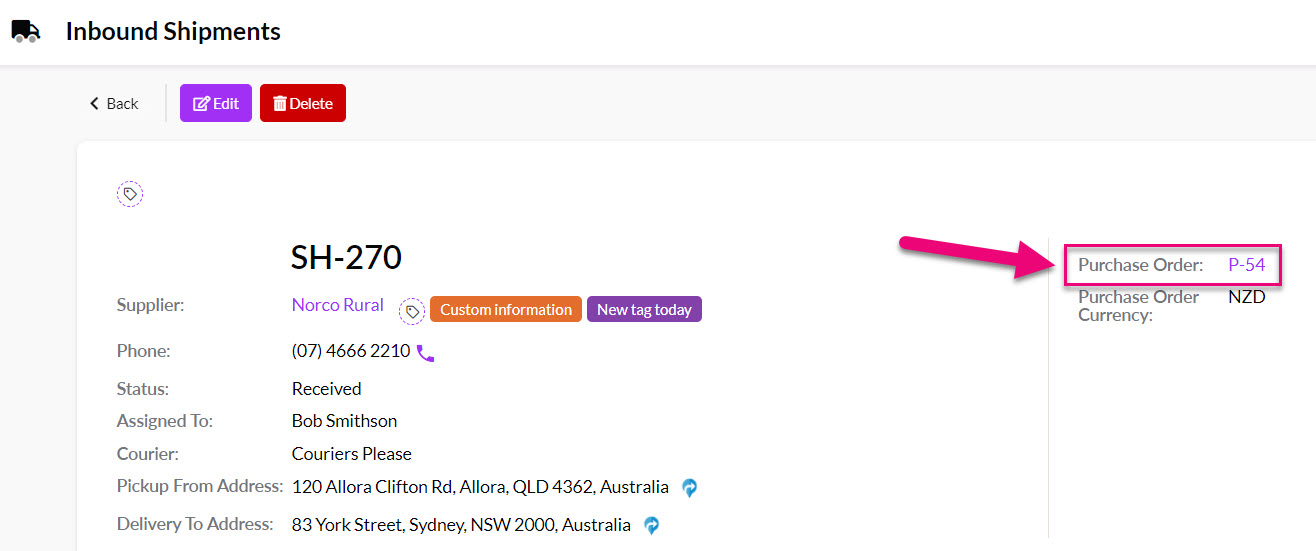Click the tag icon next to Norco Rural

(412, 312)
